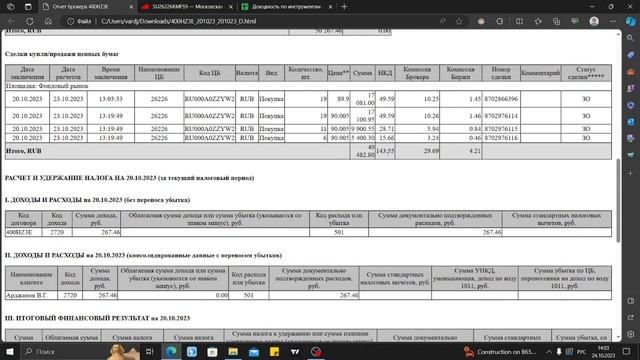640x360 pixels.
Task: Switch to Доходность по инструментам tab
Action: [287, 7]
